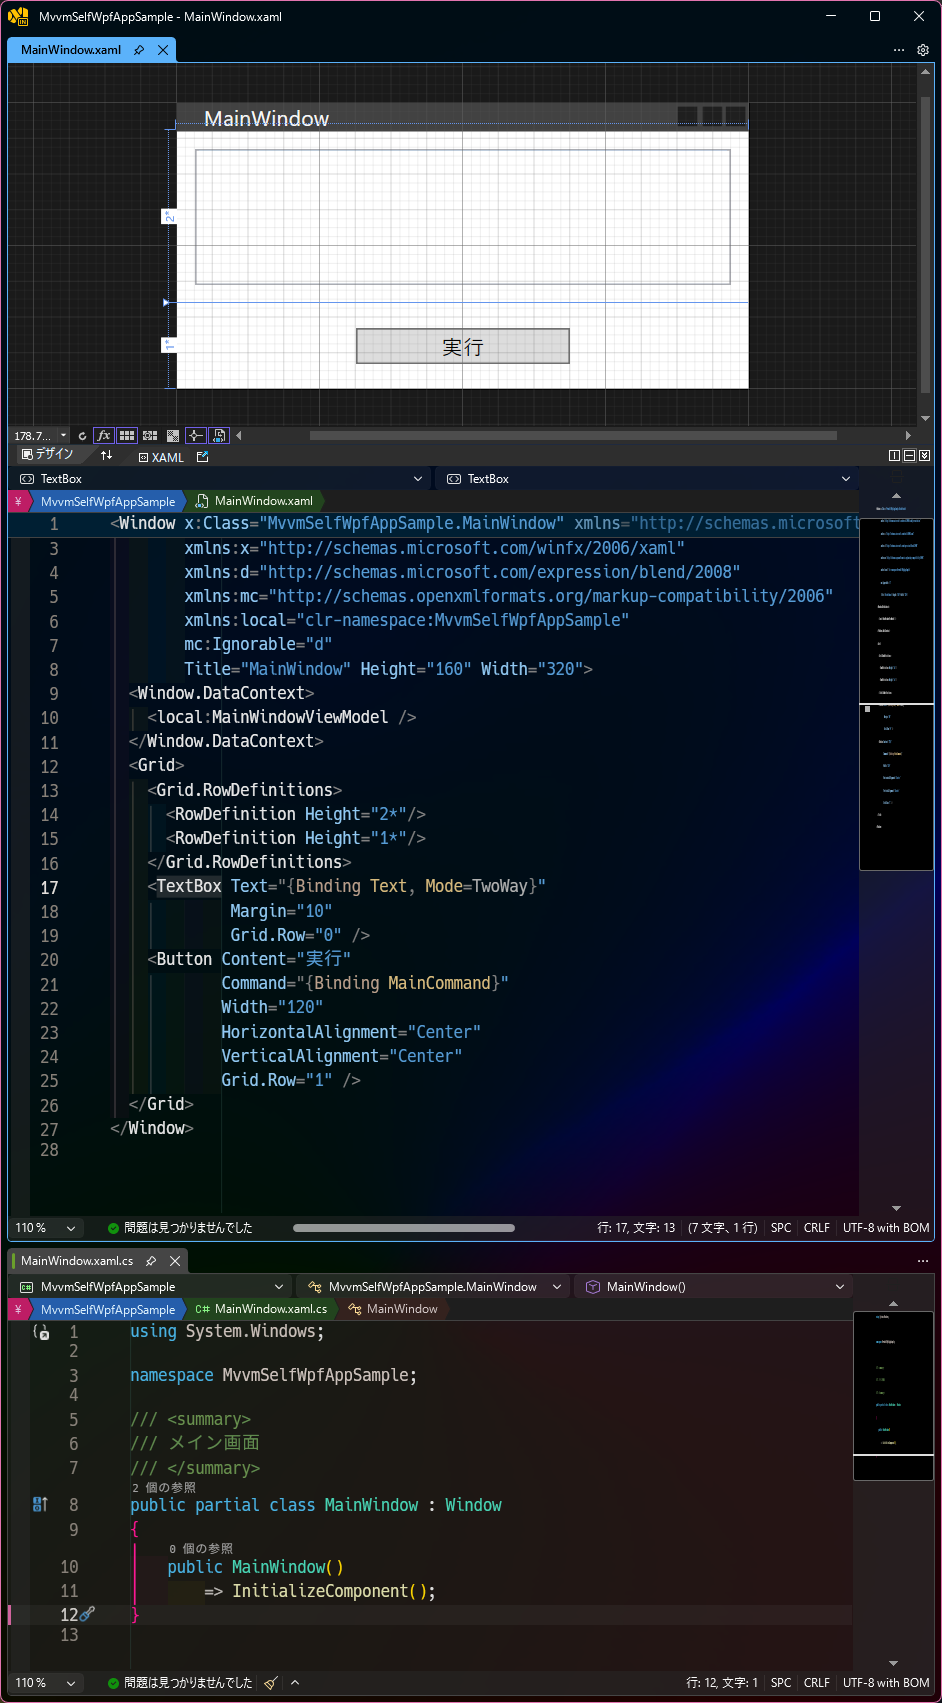Viewport: 942px width, 1703px height.
Task: Click the 行: 17, 文字: 13 position indicator
Action: pos(636,1228)
